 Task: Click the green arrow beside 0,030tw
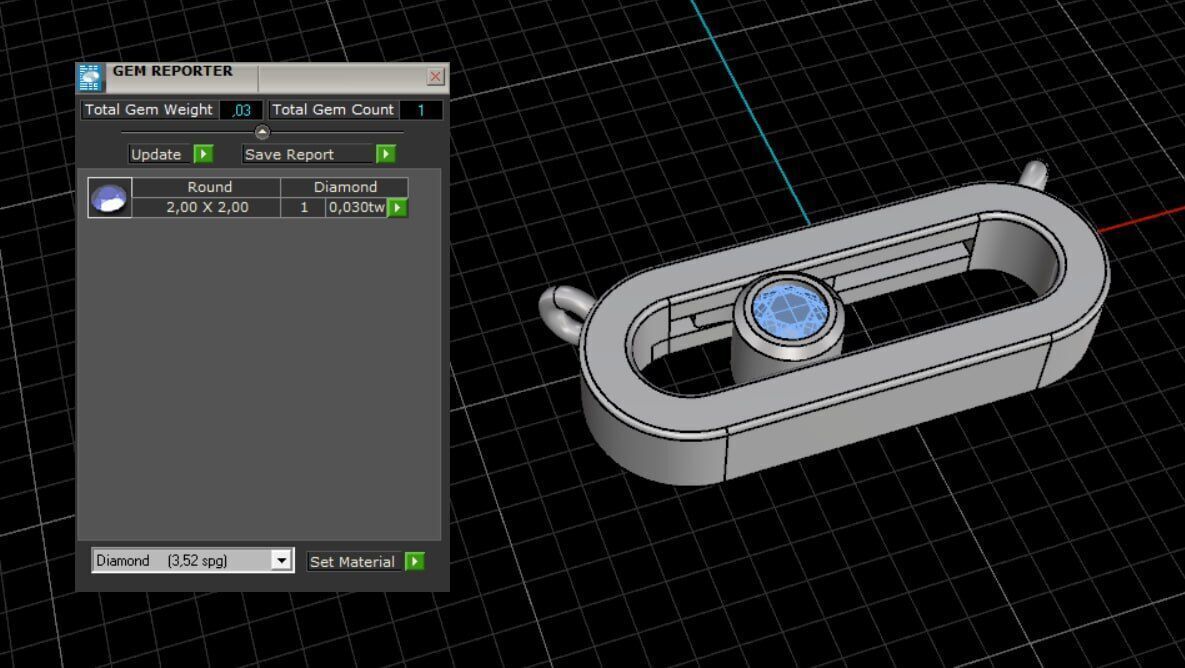[x=398, y=208]
